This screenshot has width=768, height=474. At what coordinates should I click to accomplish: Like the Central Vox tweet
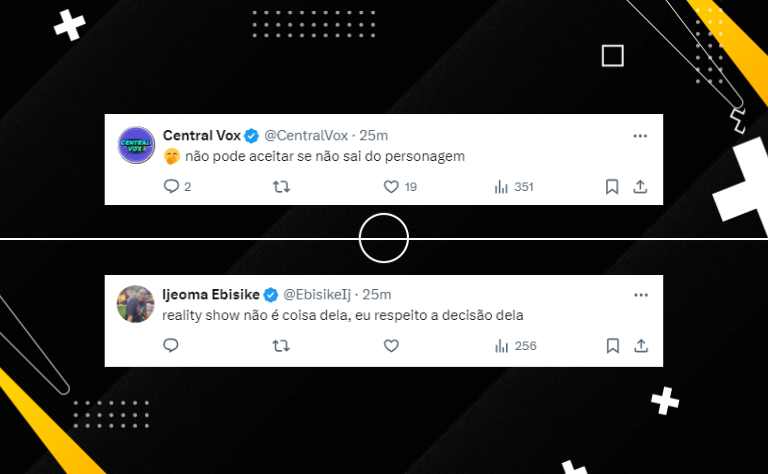(400, 187)
